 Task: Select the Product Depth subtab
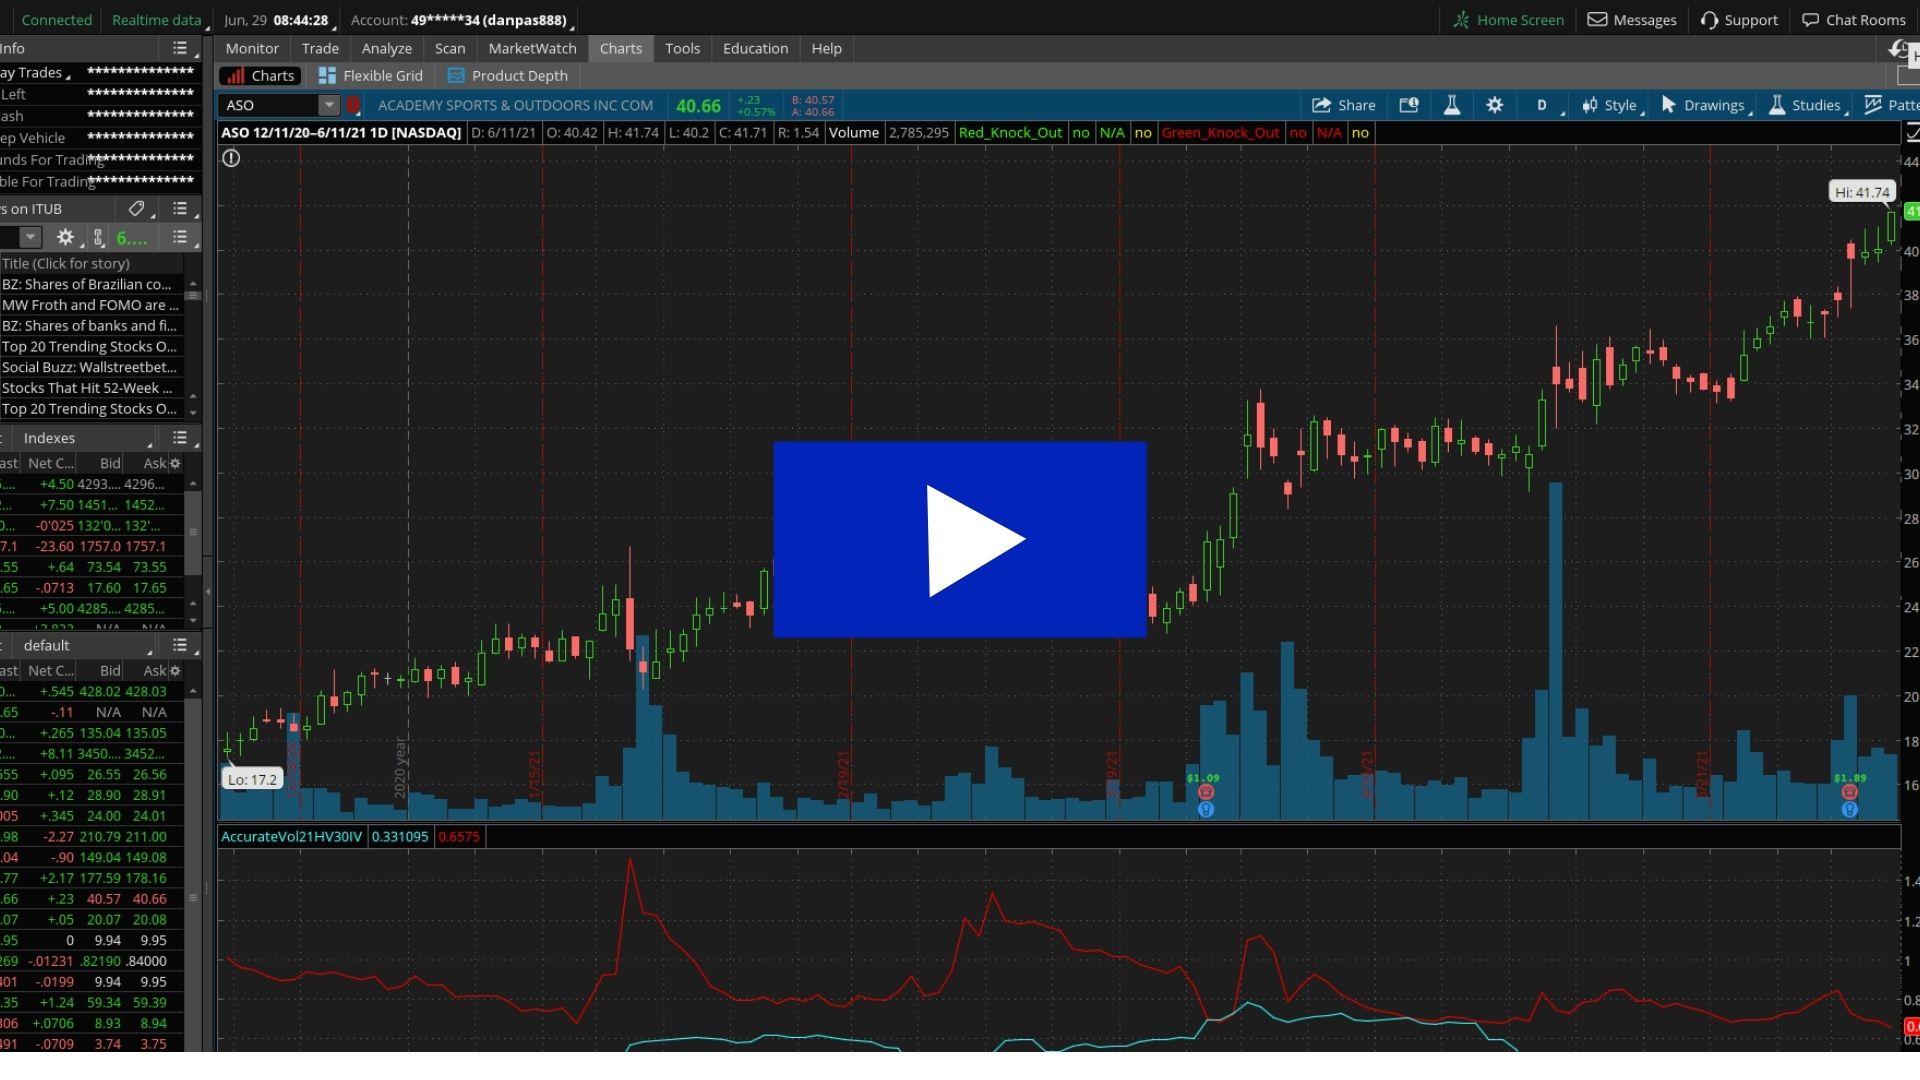point(508,76)
